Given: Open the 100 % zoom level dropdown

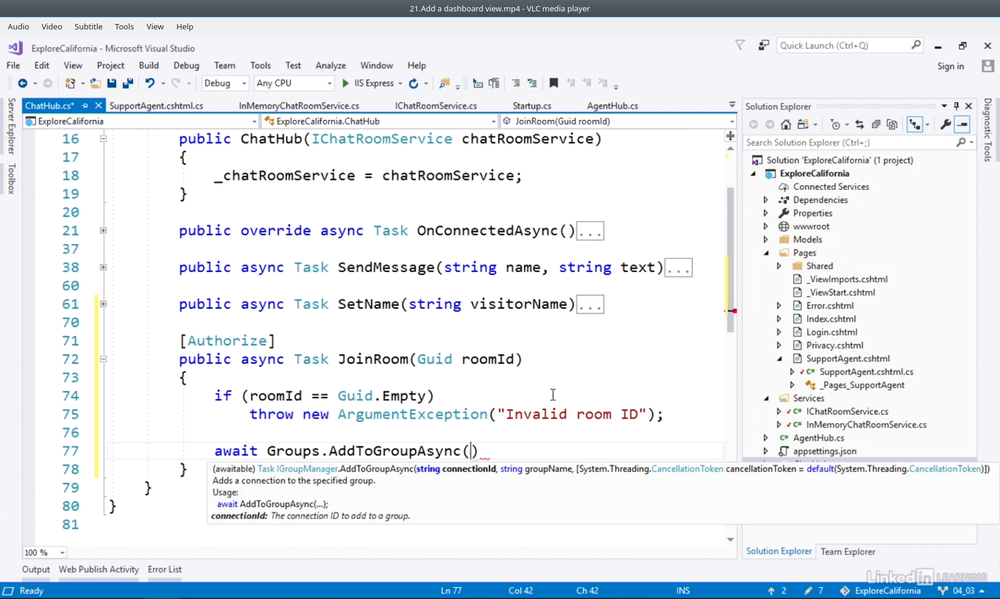Looking at the screenshot, I should click(45, 552).
